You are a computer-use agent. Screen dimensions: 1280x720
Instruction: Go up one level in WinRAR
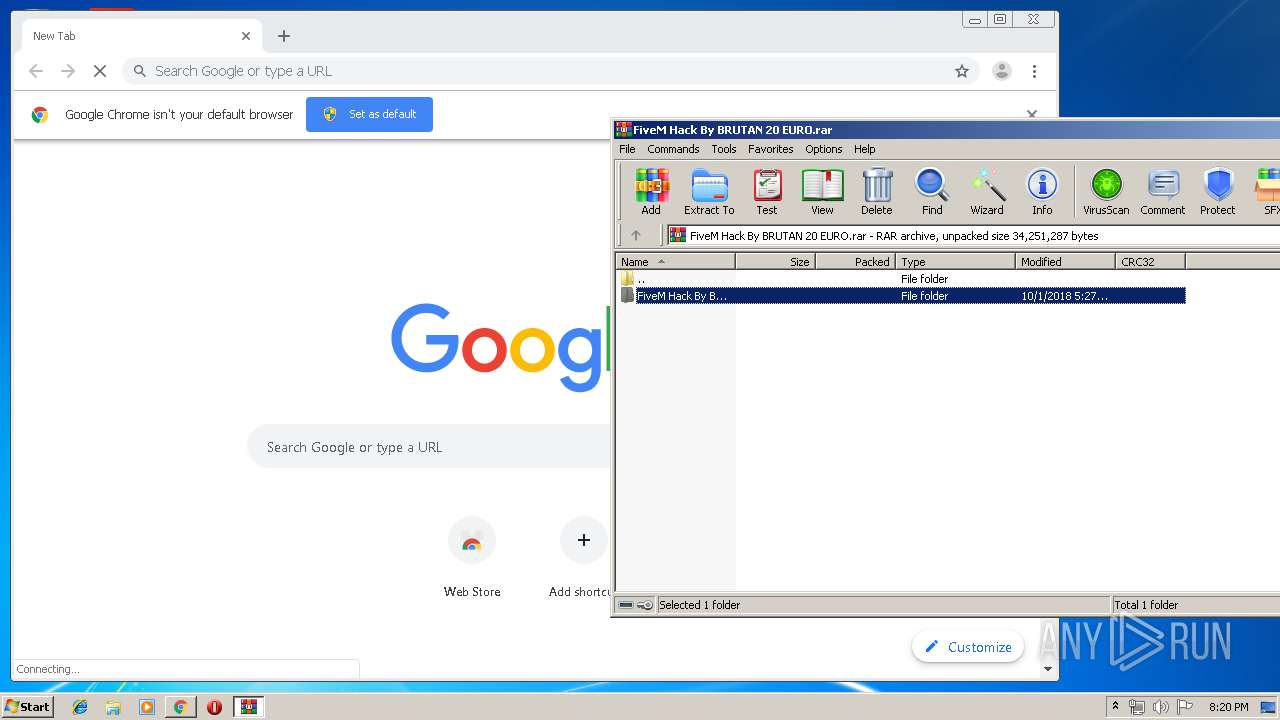click(635, 236)
